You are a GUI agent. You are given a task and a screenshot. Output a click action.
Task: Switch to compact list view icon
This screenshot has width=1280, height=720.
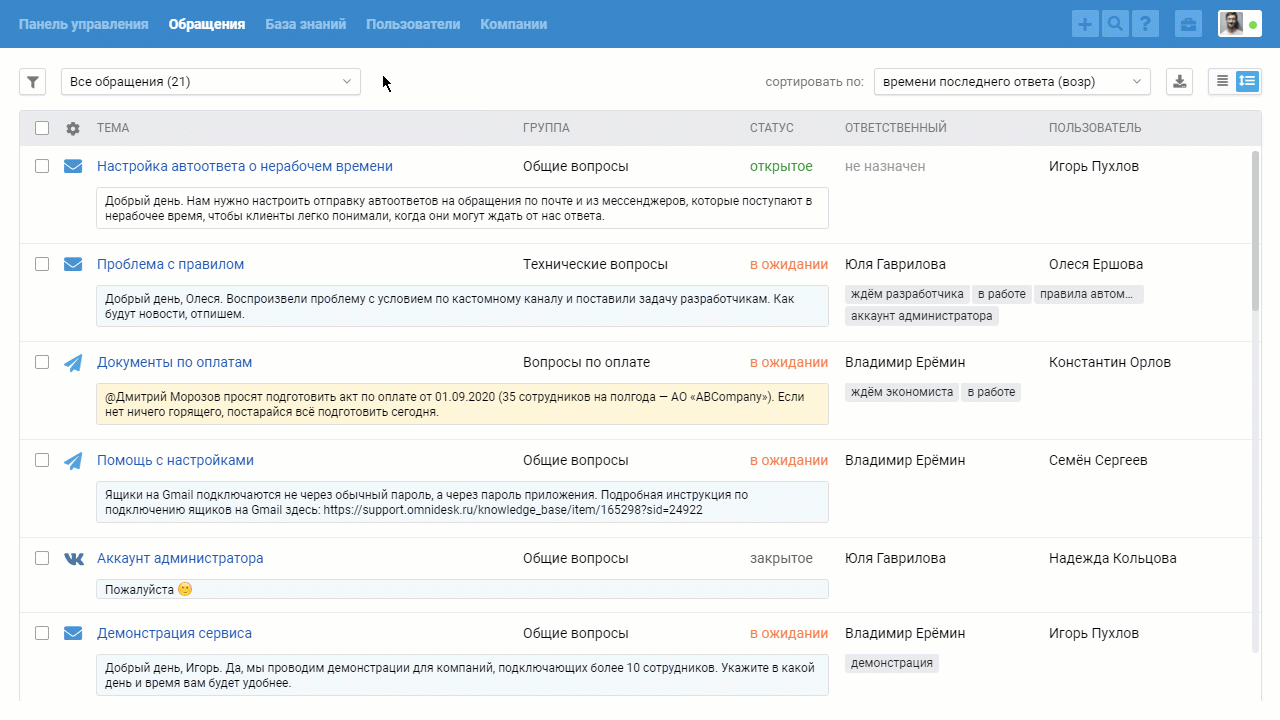1222,82
